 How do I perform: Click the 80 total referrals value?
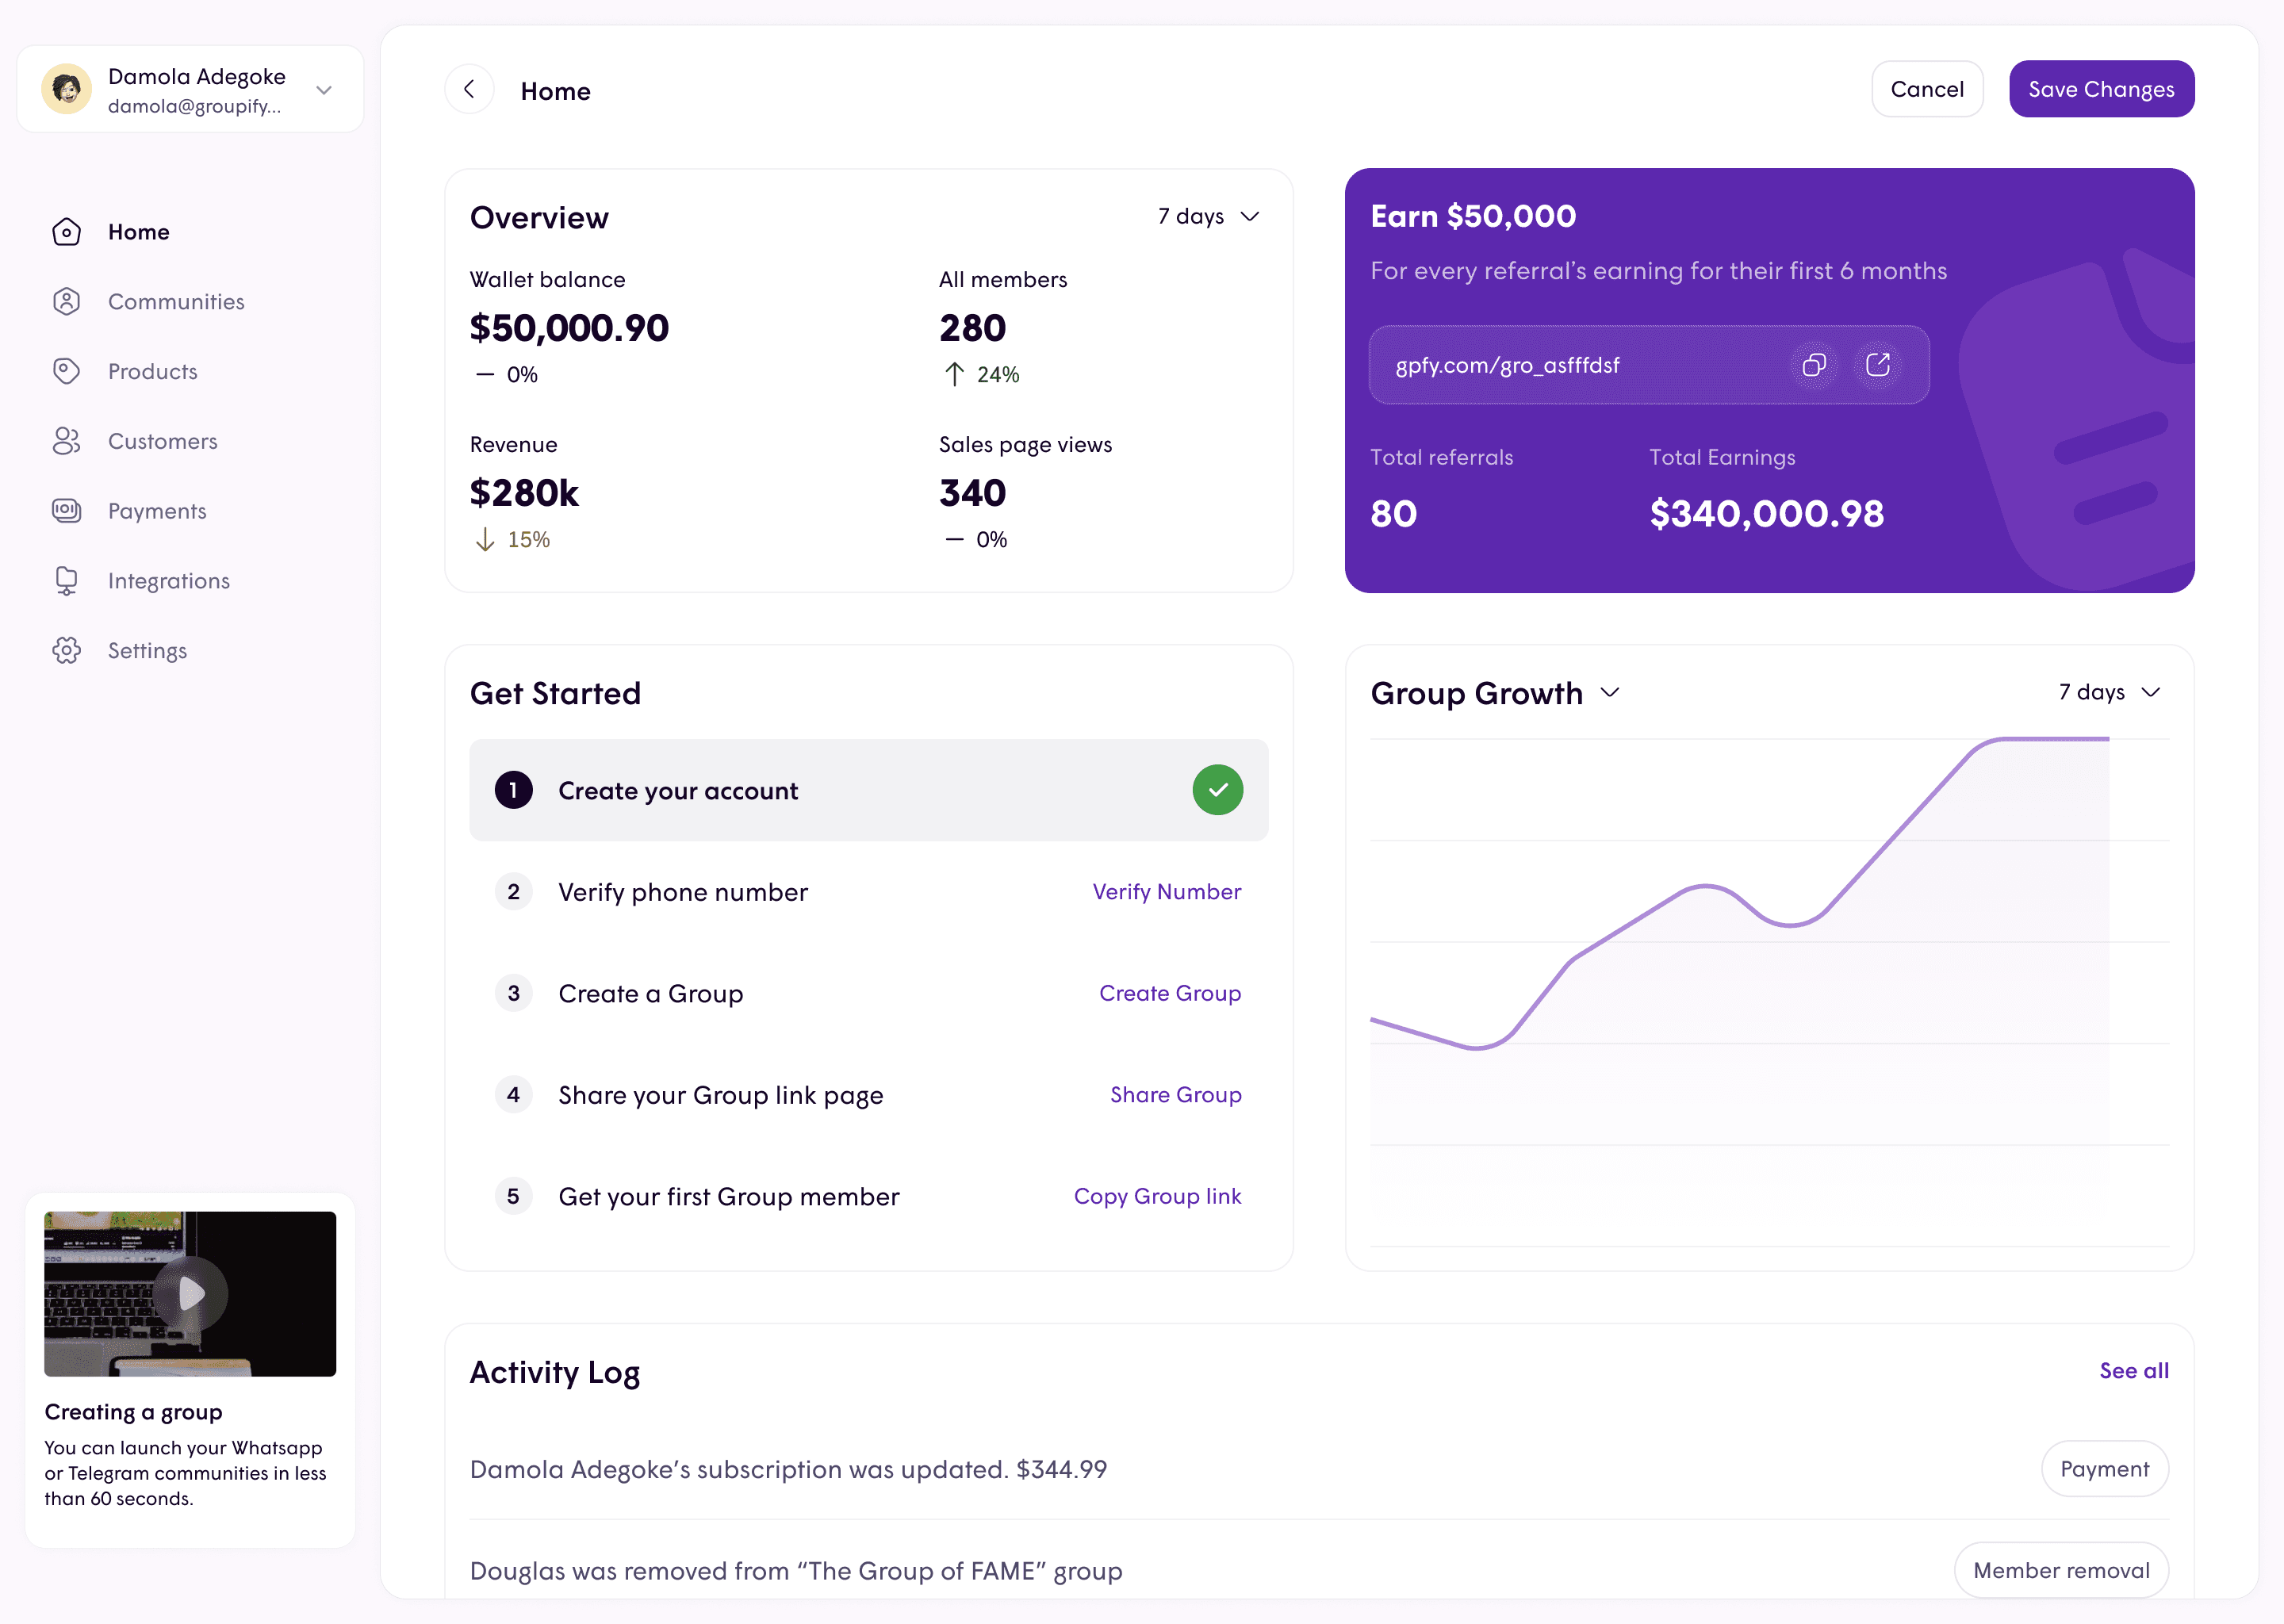1393,514
